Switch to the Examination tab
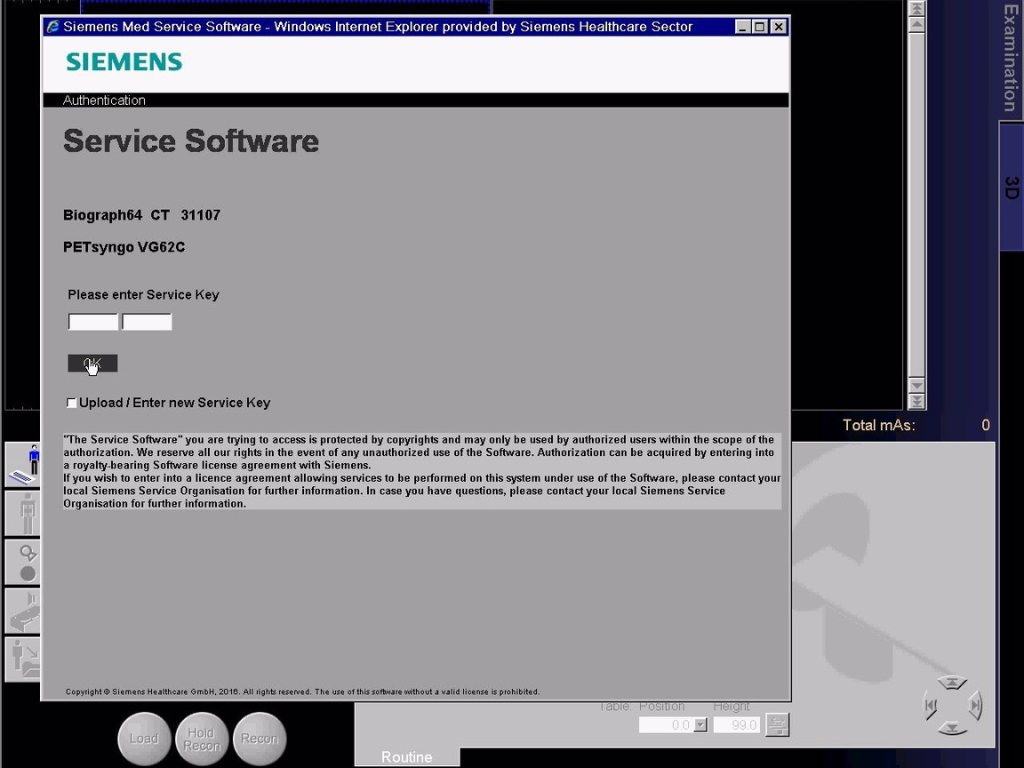 coord(1011,58)
